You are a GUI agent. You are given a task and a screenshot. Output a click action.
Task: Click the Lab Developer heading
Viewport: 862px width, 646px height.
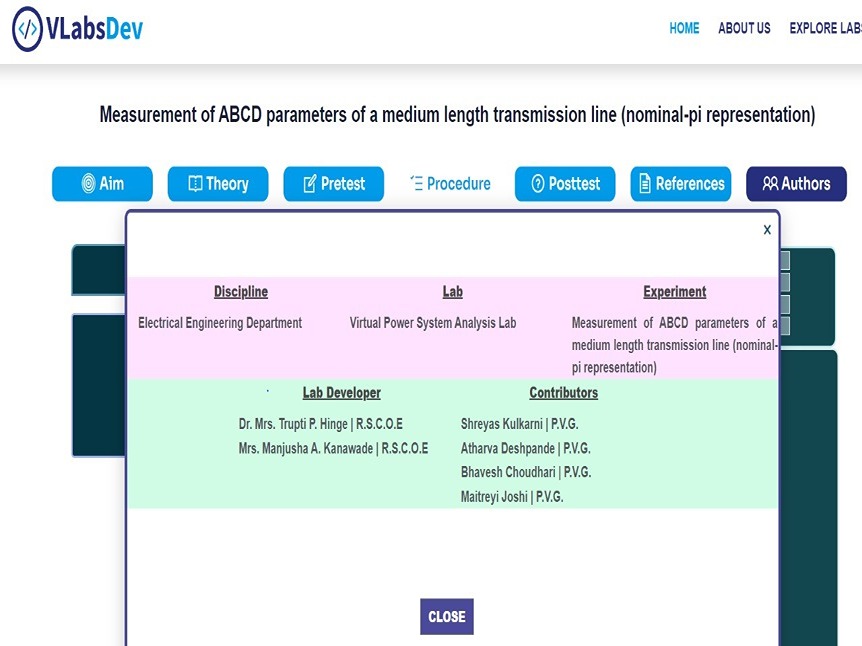pos(341,393)
